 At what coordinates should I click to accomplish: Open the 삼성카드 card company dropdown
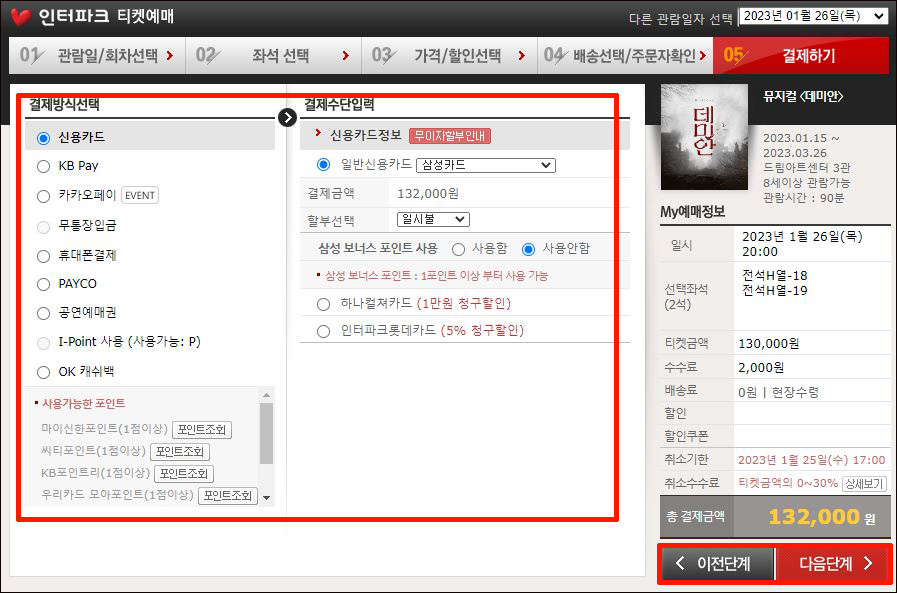pos(486,165)
